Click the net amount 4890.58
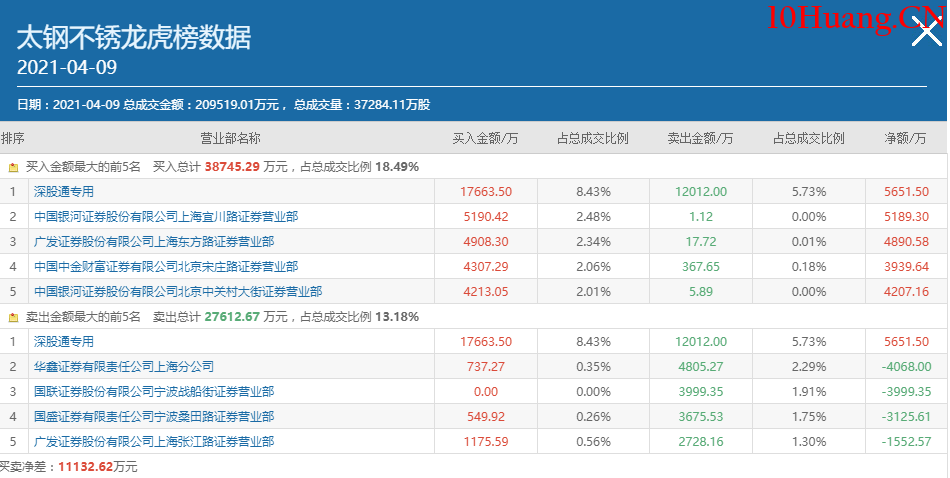The image size is (950, 478). [906, 242]
